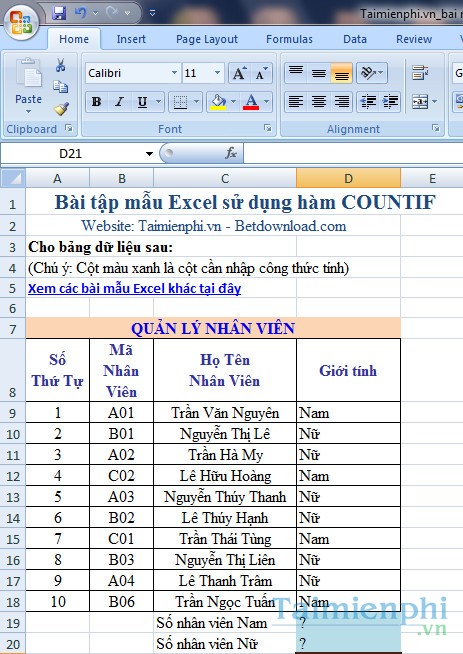Set Top Align for cell content

click(296, 73)
